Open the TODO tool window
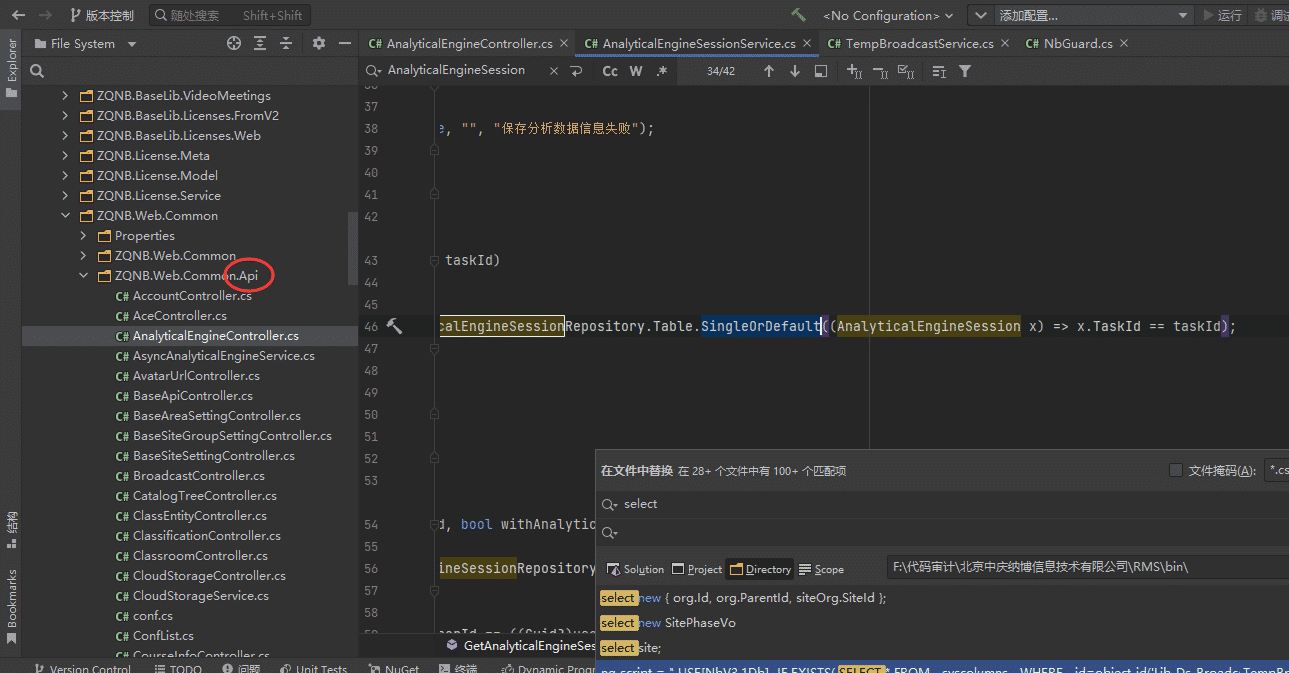This screenshot has height=673, width=1289. (x=176, y=668)
